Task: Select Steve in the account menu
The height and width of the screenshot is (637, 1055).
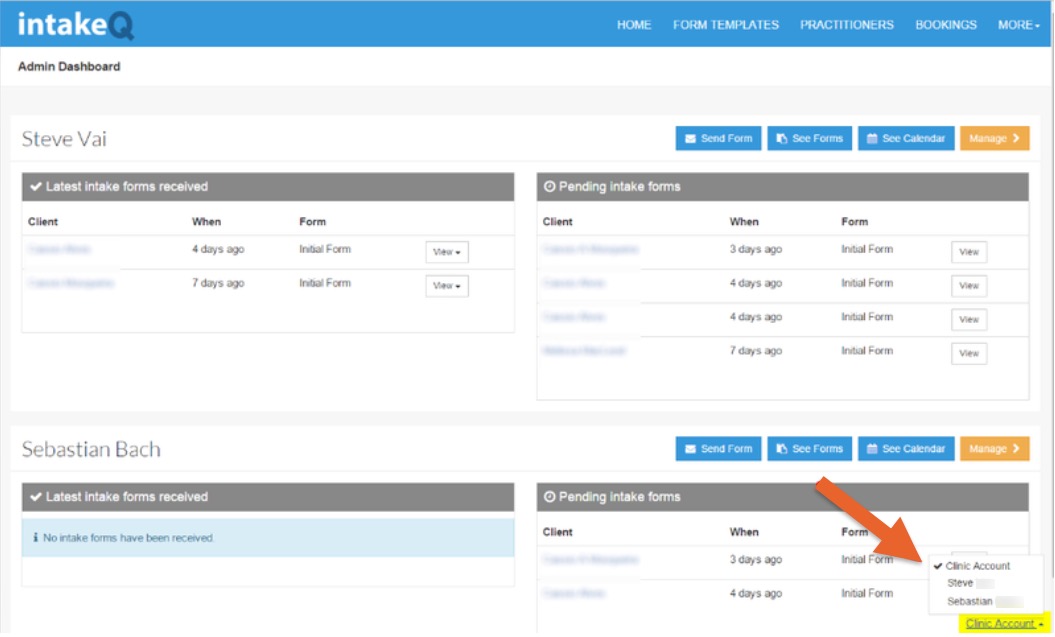Action: (x=959, y=583)
